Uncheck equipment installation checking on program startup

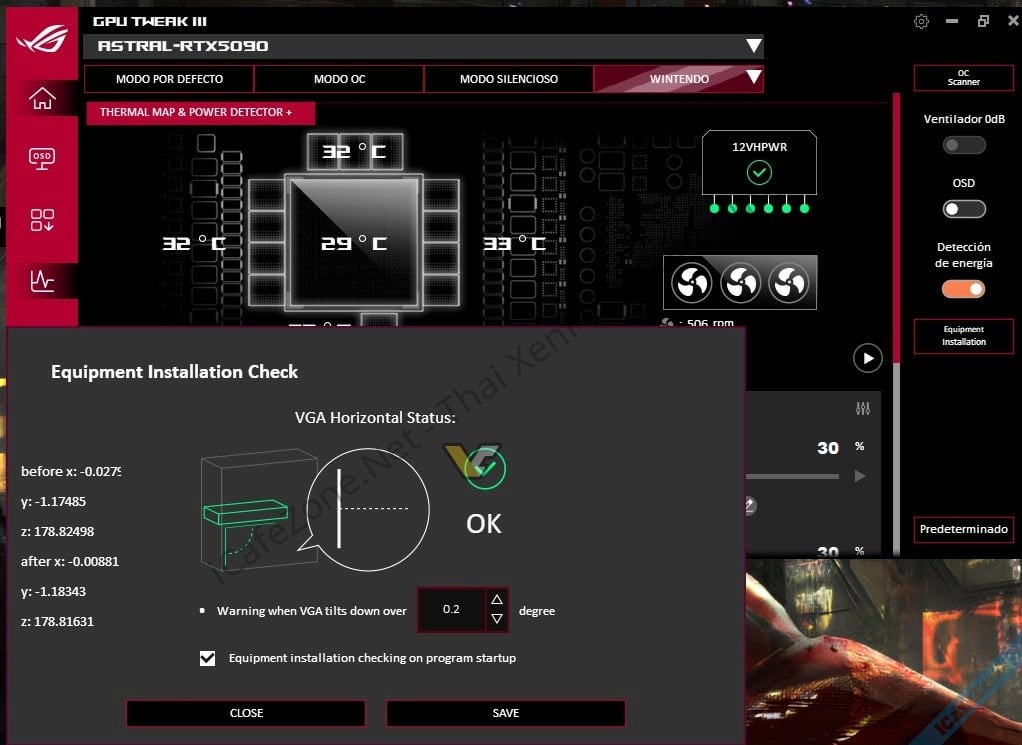point(207,658)
